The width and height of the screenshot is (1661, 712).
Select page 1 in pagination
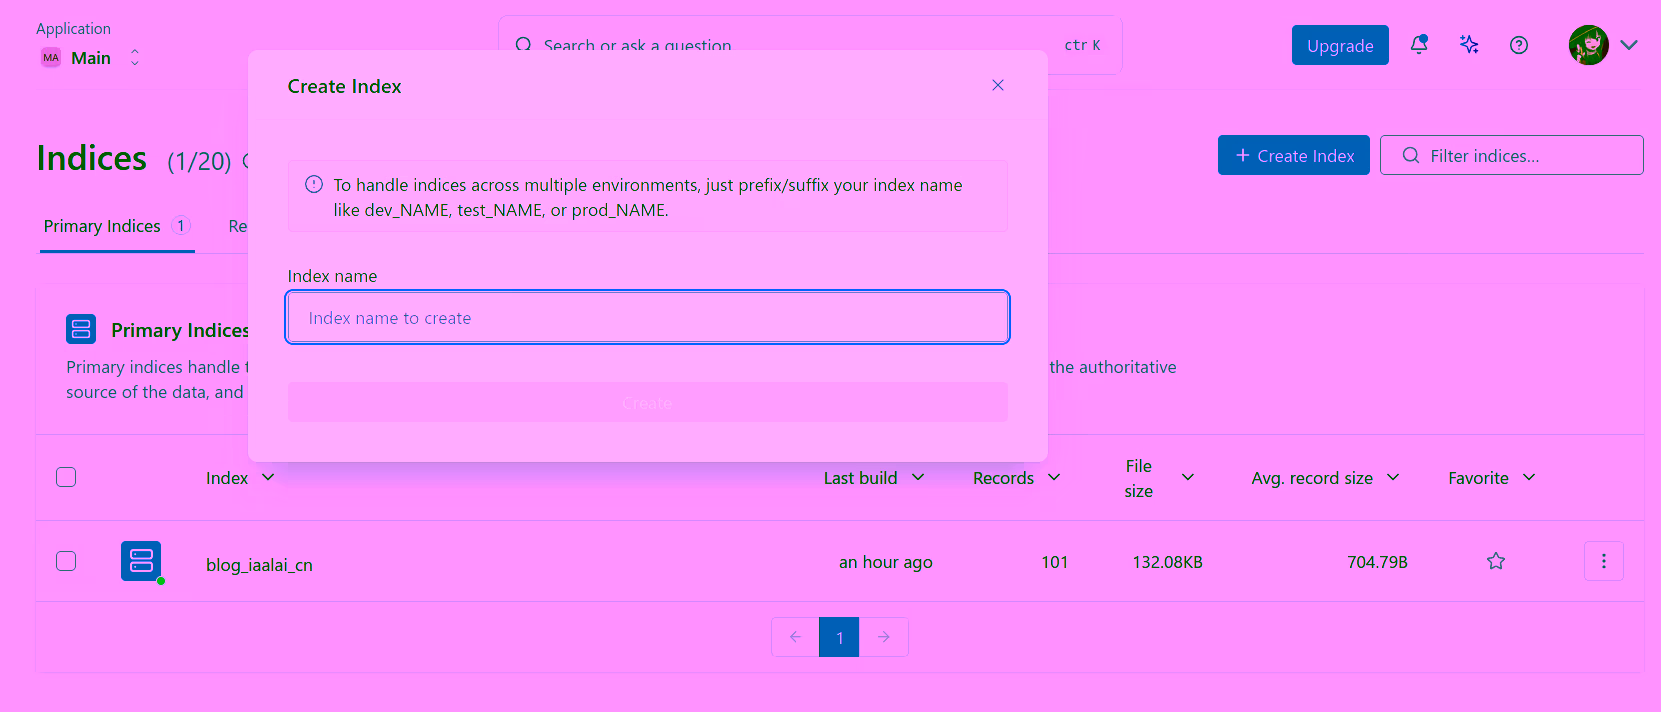(x=839, y=637)
